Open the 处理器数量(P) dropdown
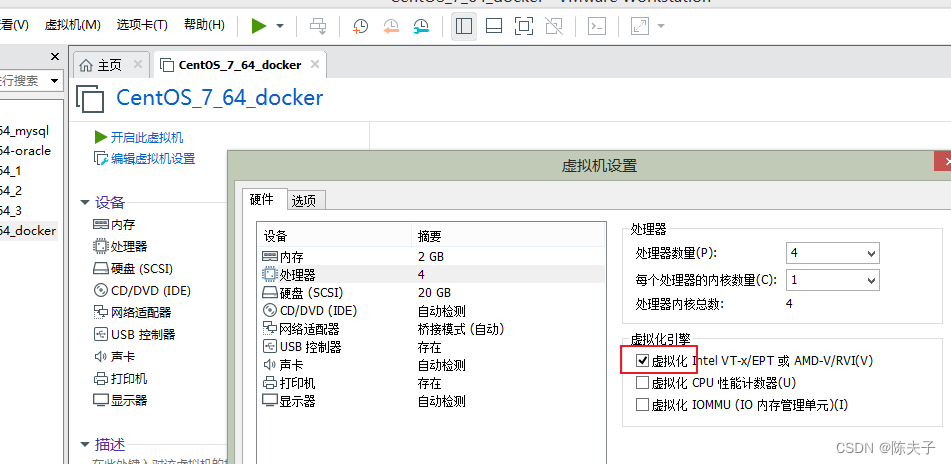Image resolution: width=951 pixels, height=464 pixels. [x=833, y=253]
